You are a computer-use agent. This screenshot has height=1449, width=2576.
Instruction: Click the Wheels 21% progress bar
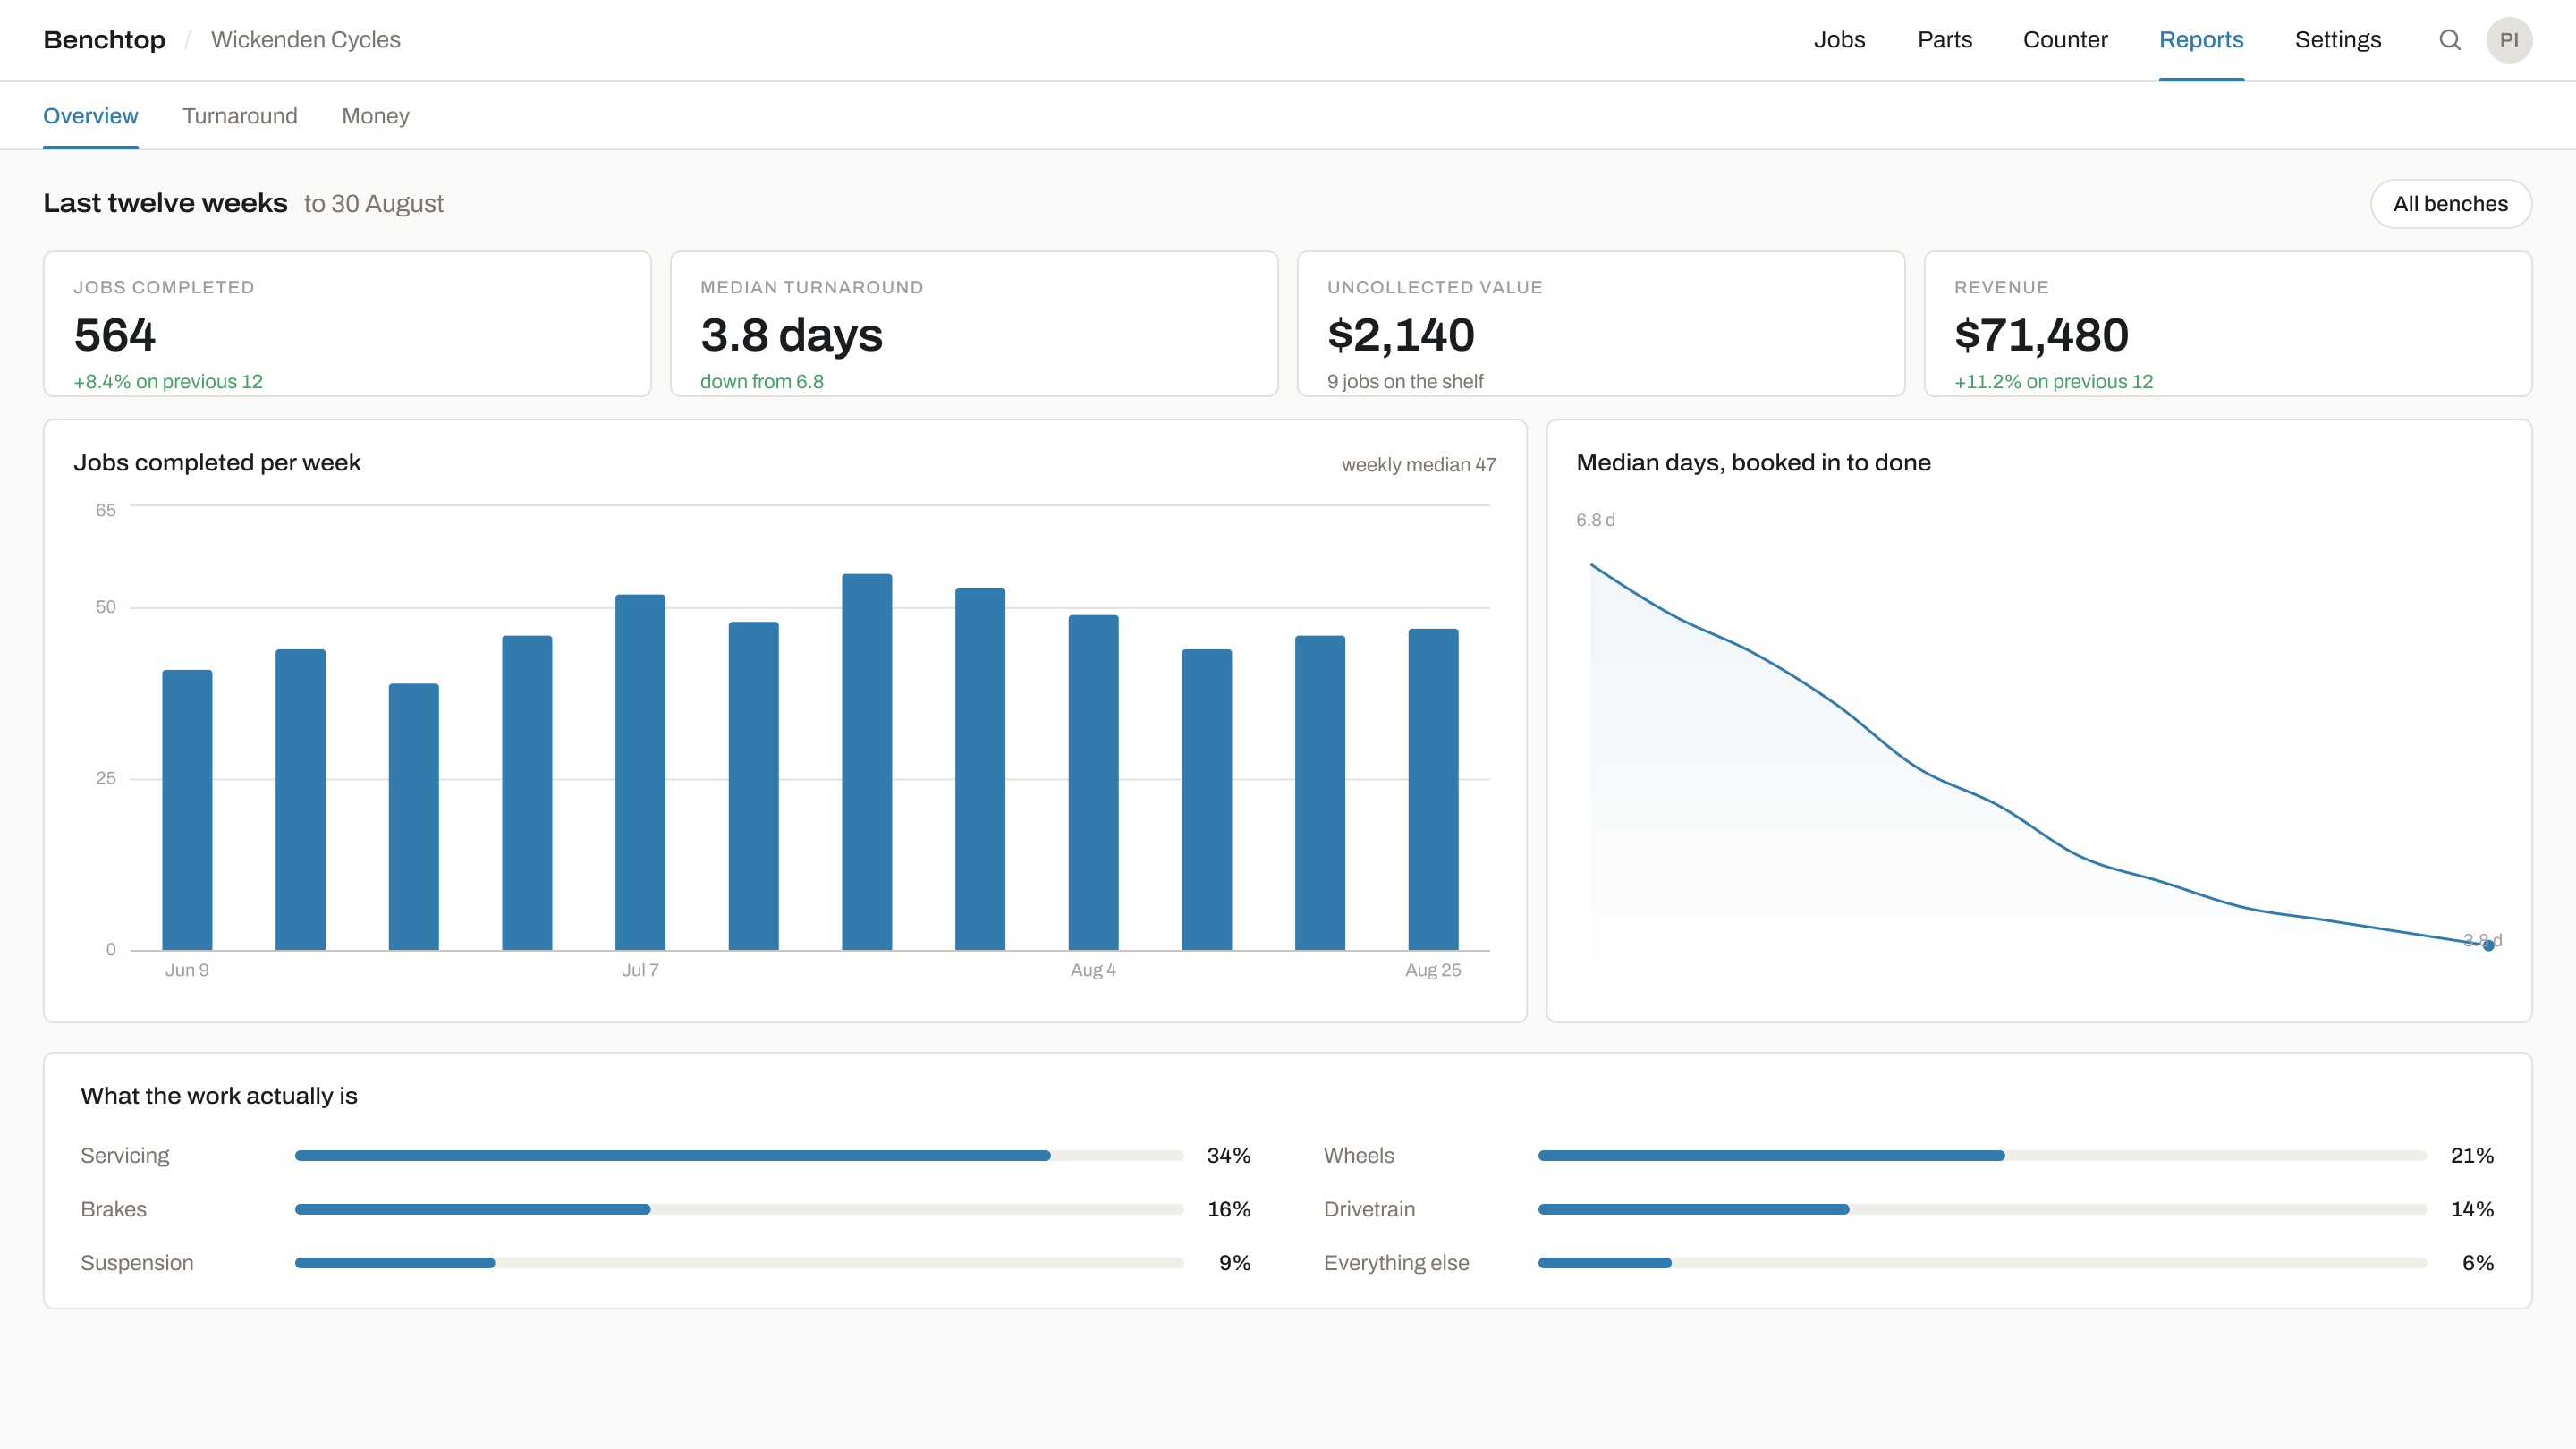pos(1982,1155)
